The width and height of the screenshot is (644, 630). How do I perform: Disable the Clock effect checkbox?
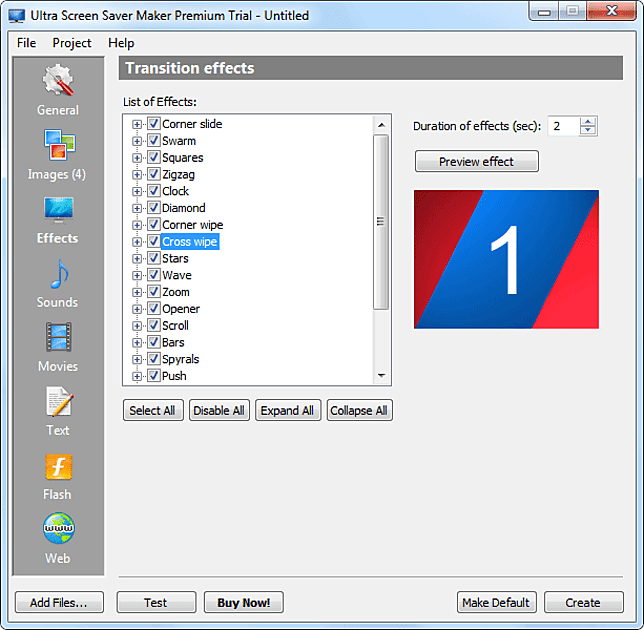pos(154,191)
